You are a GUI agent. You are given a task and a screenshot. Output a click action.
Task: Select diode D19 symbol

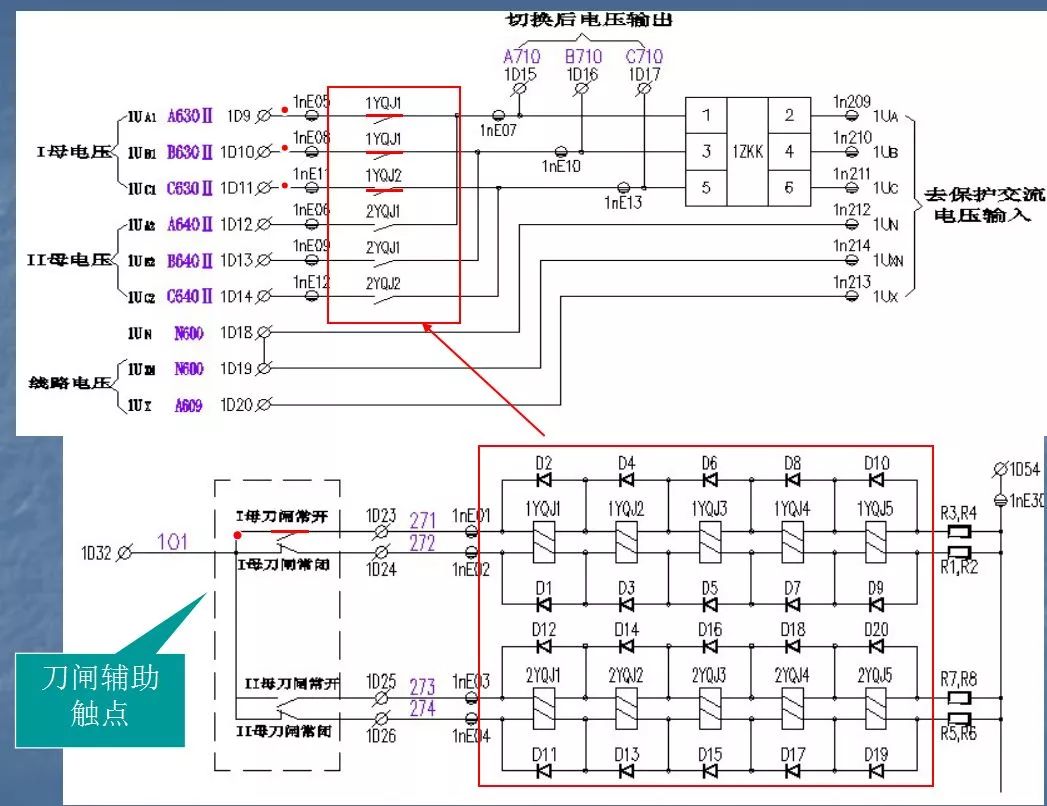(x=876, y=771)
